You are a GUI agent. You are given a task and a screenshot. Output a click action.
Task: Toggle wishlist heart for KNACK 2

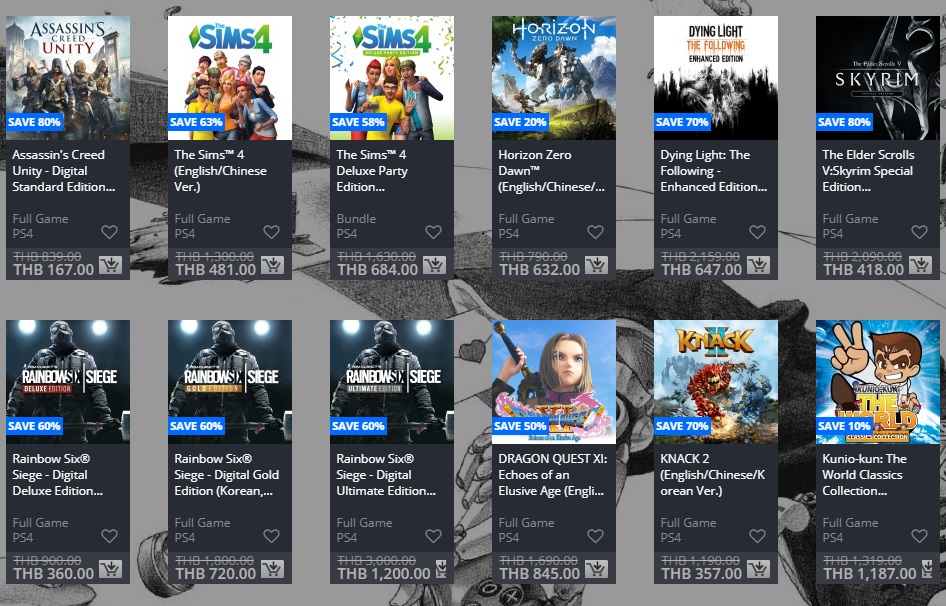click(757, 536)
